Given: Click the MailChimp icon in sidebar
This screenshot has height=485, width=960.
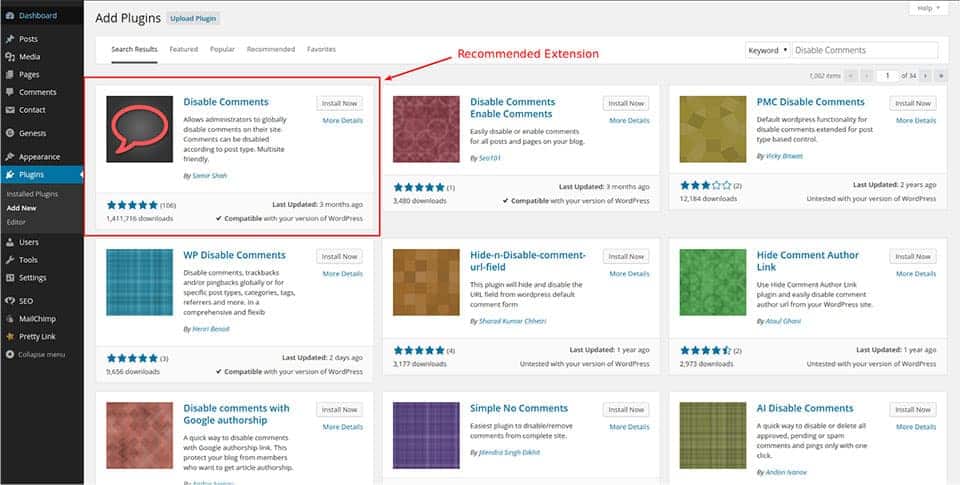Looking at the screenshot, I should tap(10, 318).
